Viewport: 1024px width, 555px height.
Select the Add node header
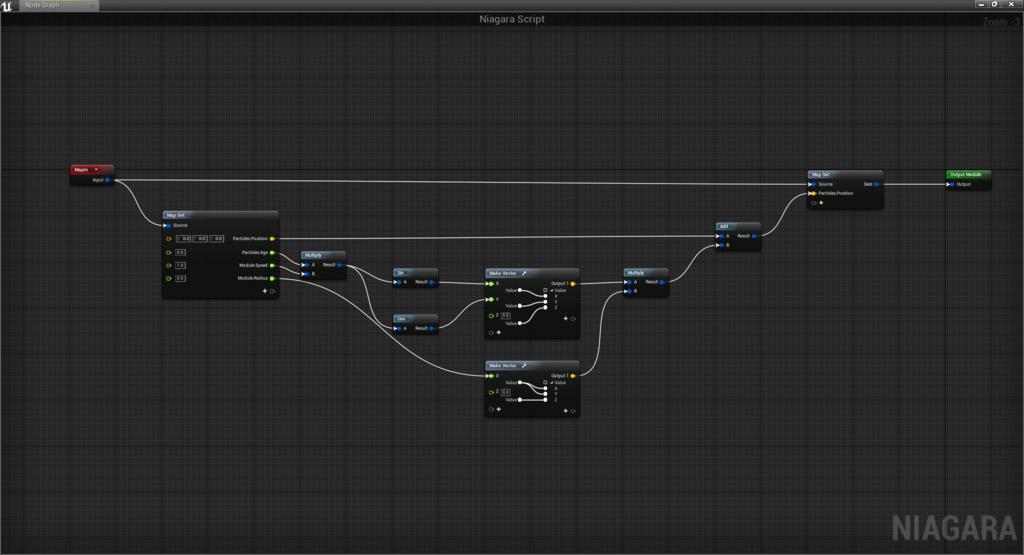pyautogui.click(x=738, y=227)
